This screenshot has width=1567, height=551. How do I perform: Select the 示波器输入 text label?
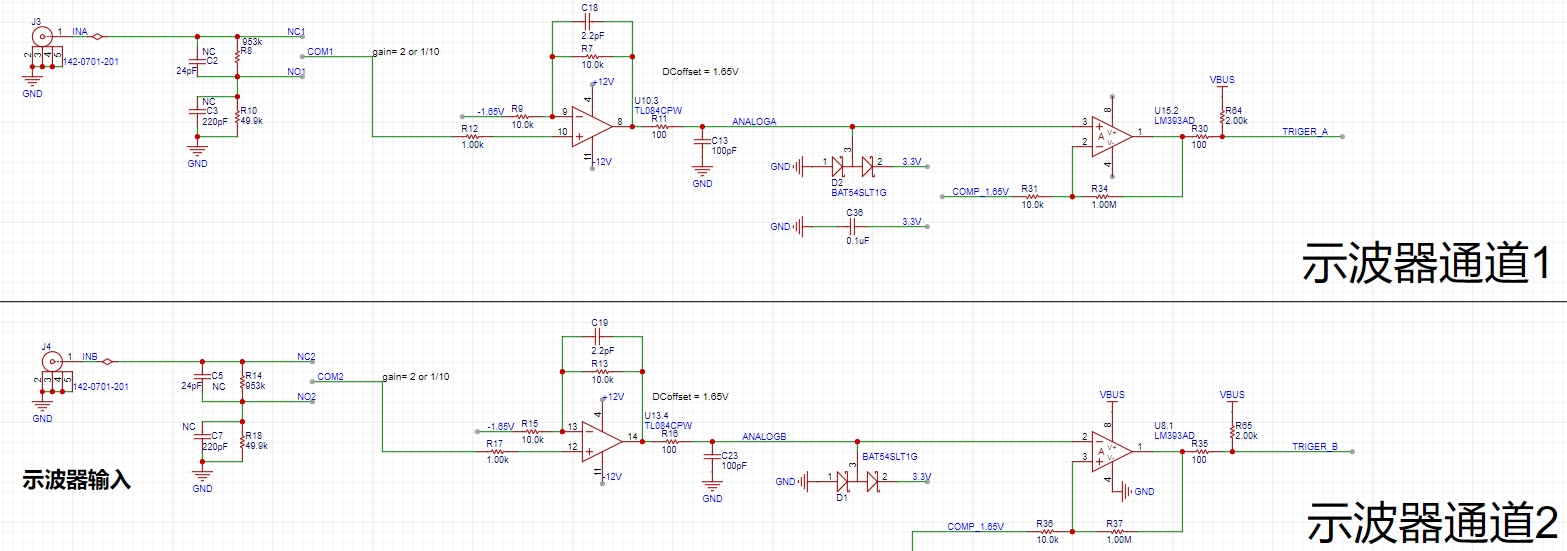[77, 481]
